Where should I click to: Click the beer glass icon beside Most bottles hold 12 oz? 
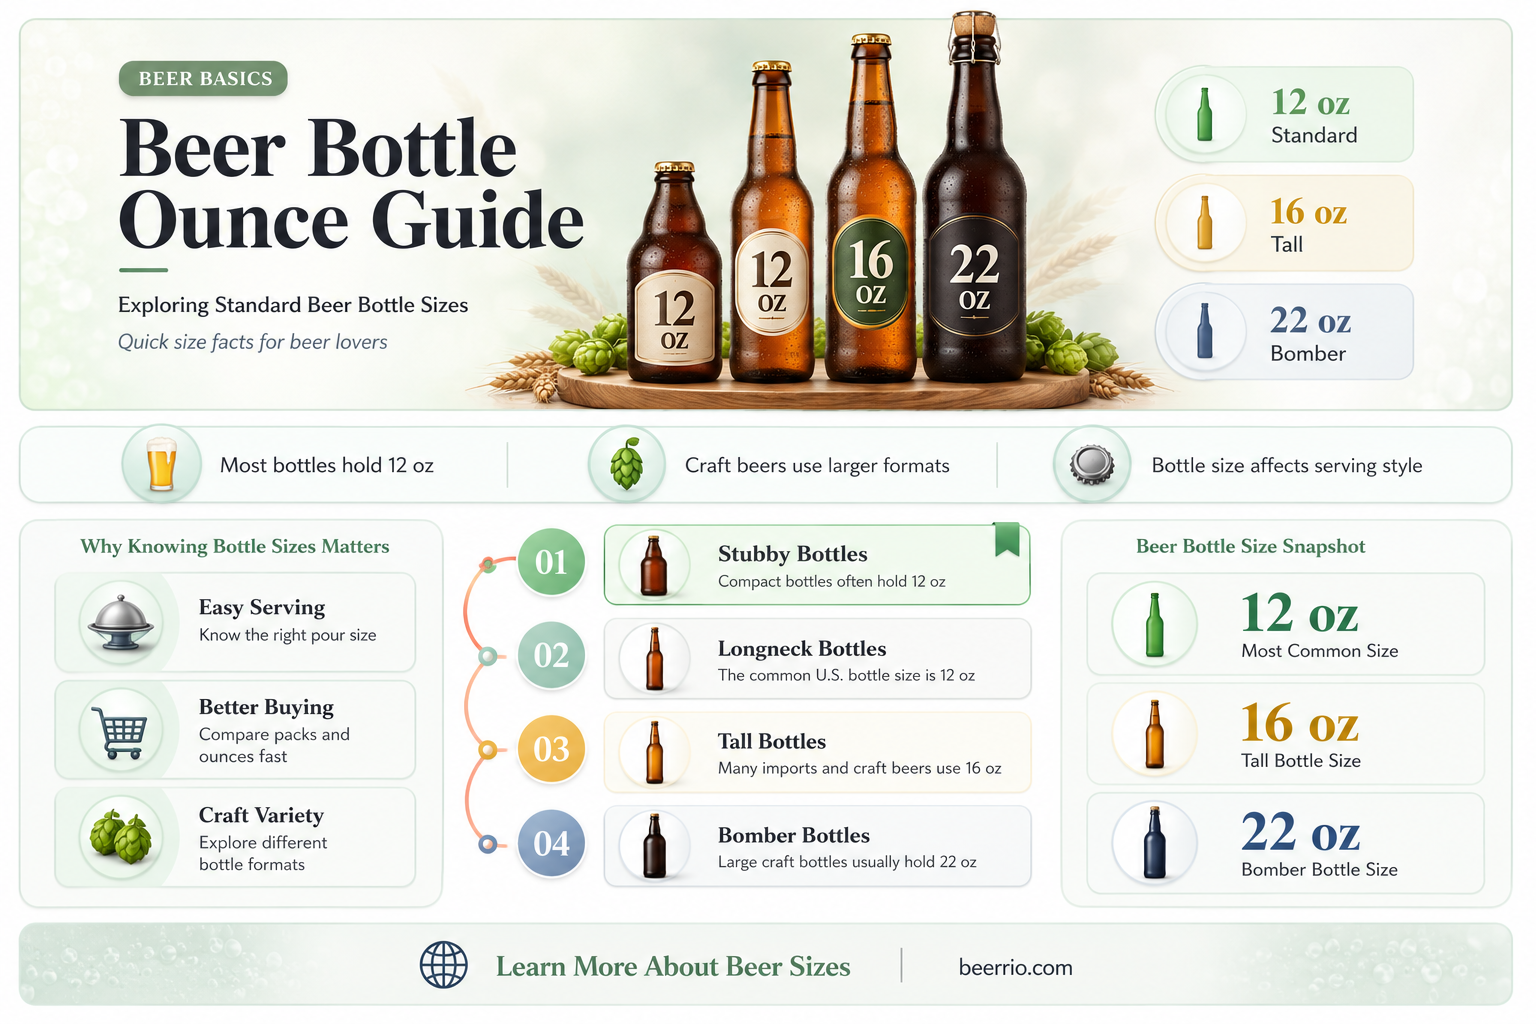click(161, 464)
